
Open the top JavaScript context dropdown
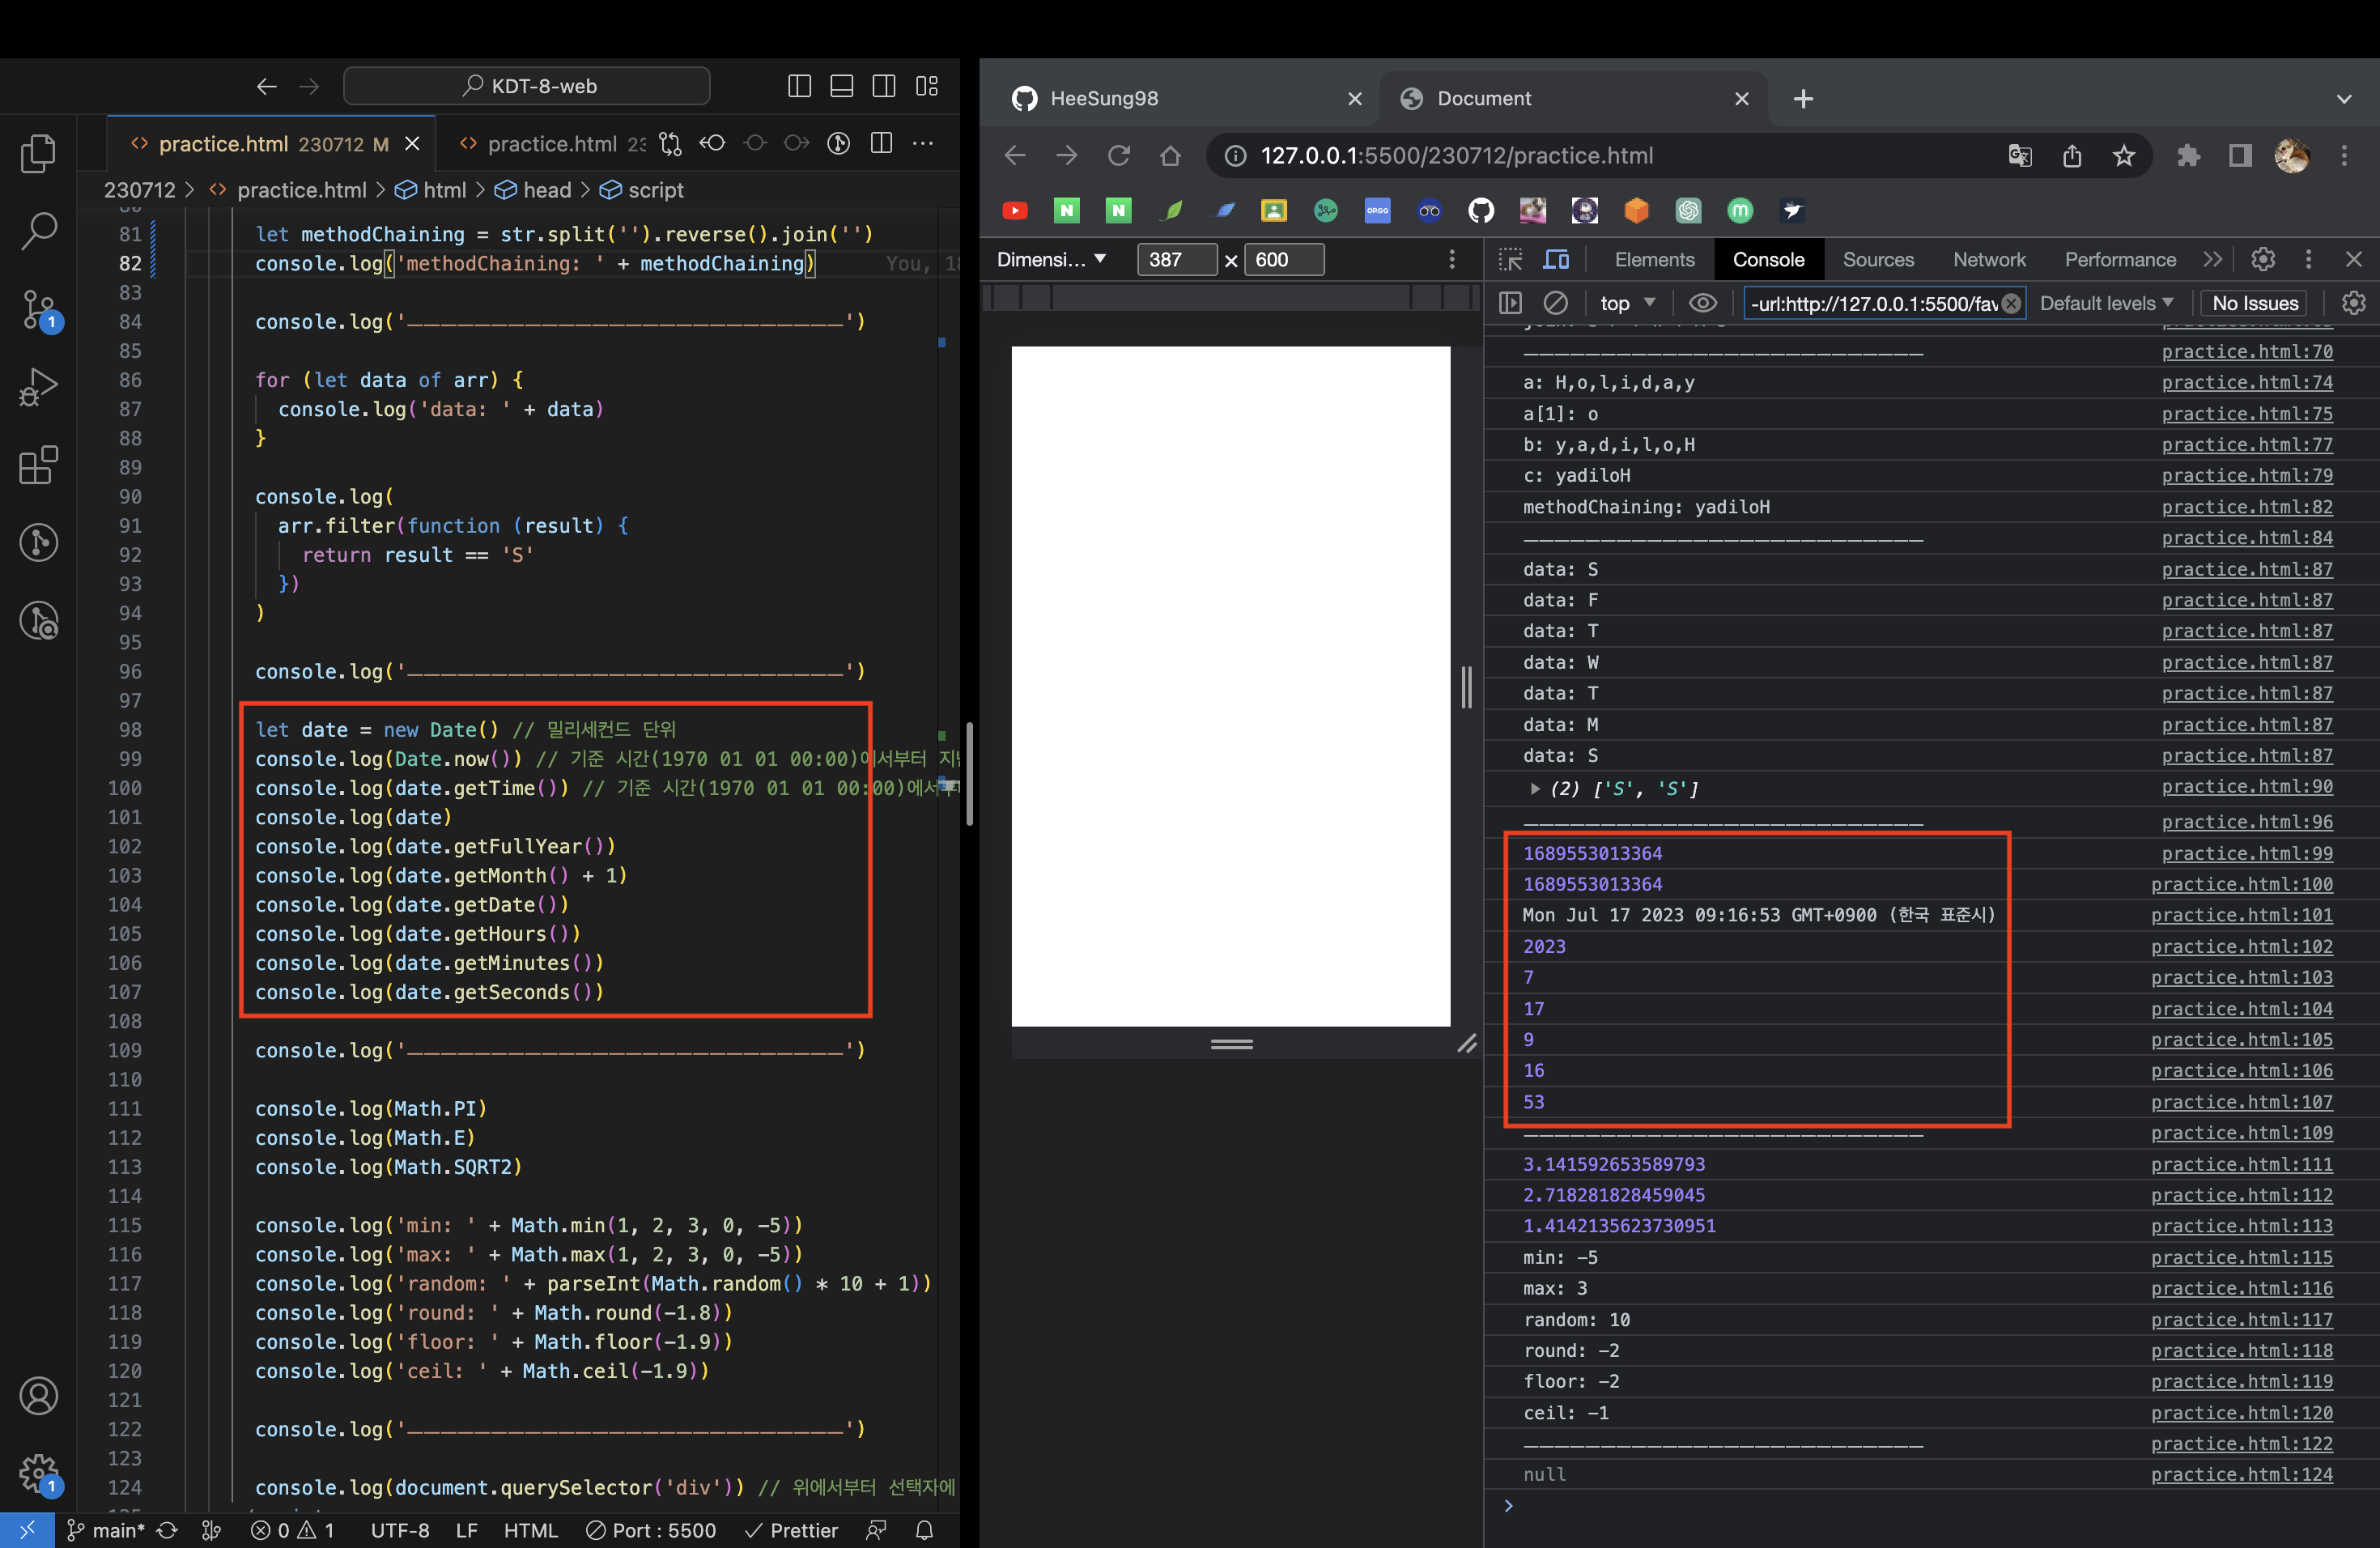(x=1627, y=302)
